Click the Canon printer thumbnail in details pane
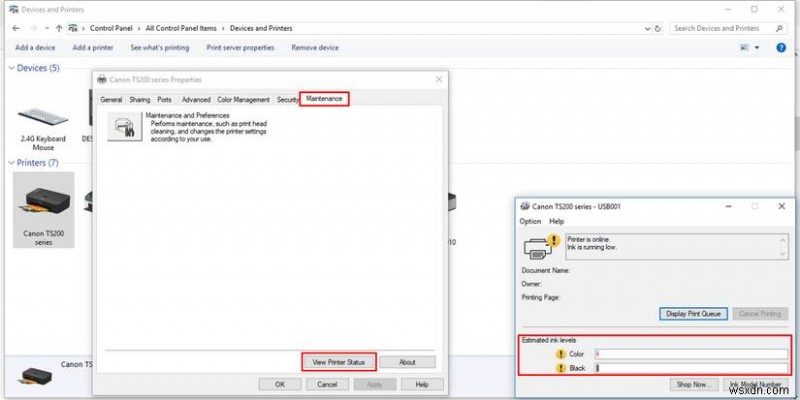This screenshot has height=400, width=800. [x=37, y=375]
